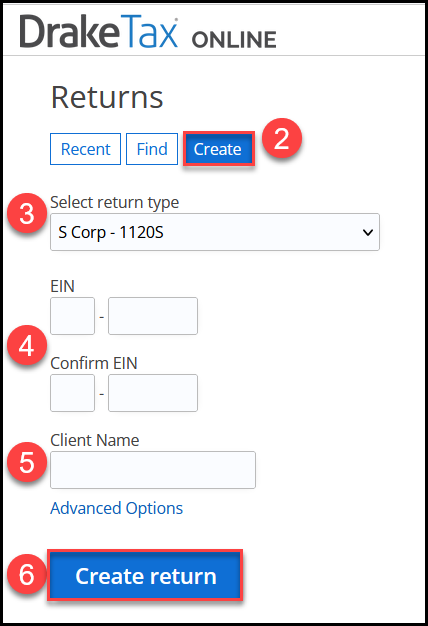The height and width of the screenshot is (626, 428).
Task: Select the Create tab
Action: tap(218, 149)
